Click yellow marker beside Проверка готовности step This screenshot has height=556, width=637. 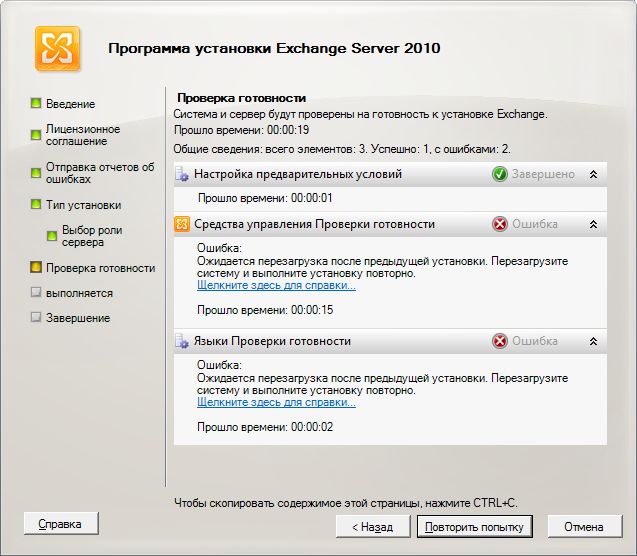(36, 267)
